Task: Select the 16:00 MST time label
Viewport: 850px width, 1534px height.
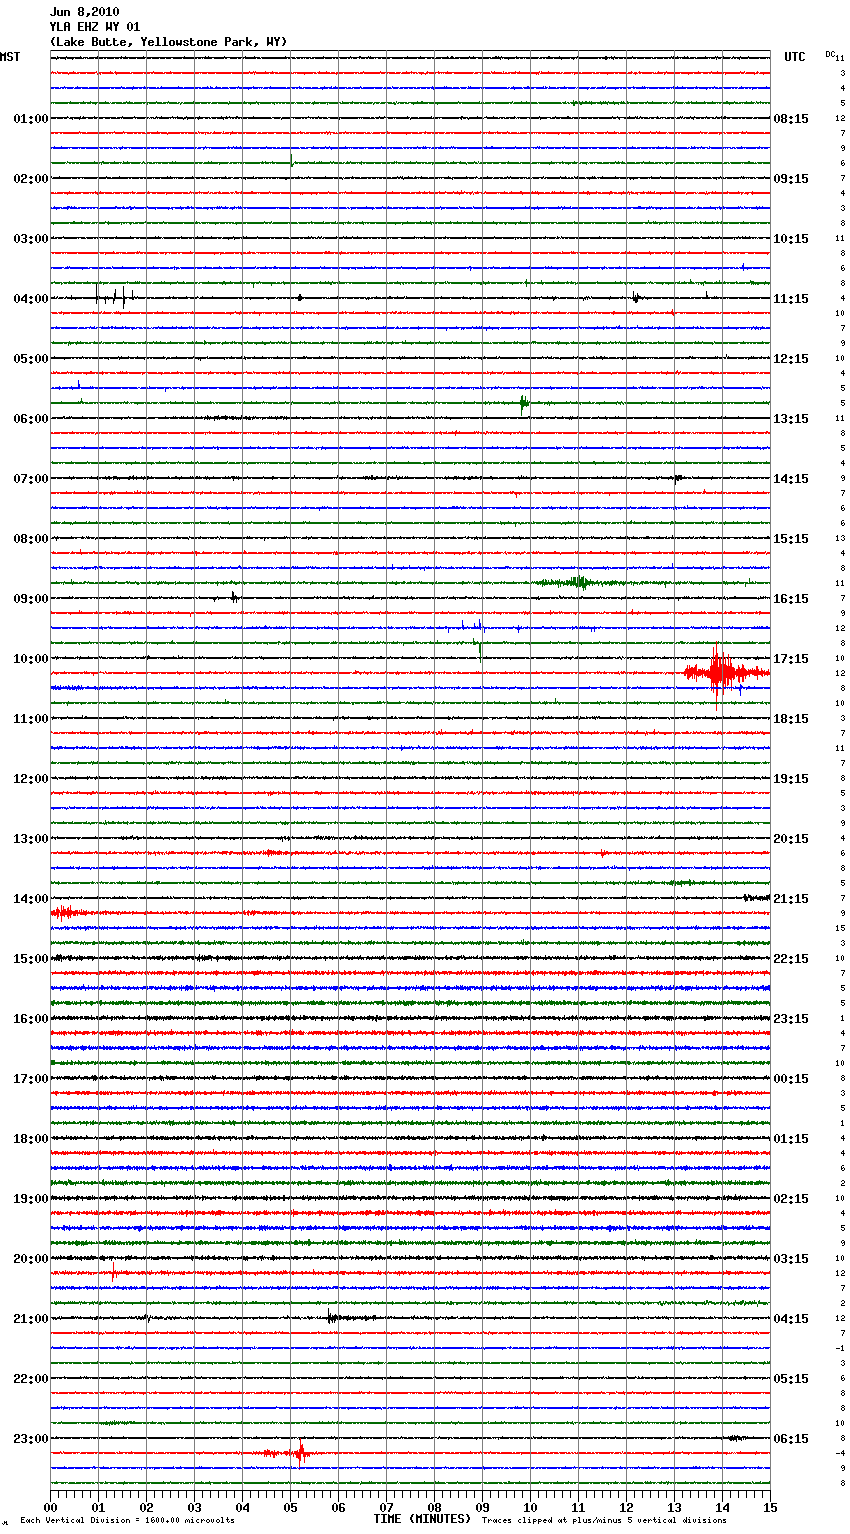Action: click(x=31, y=1019)
